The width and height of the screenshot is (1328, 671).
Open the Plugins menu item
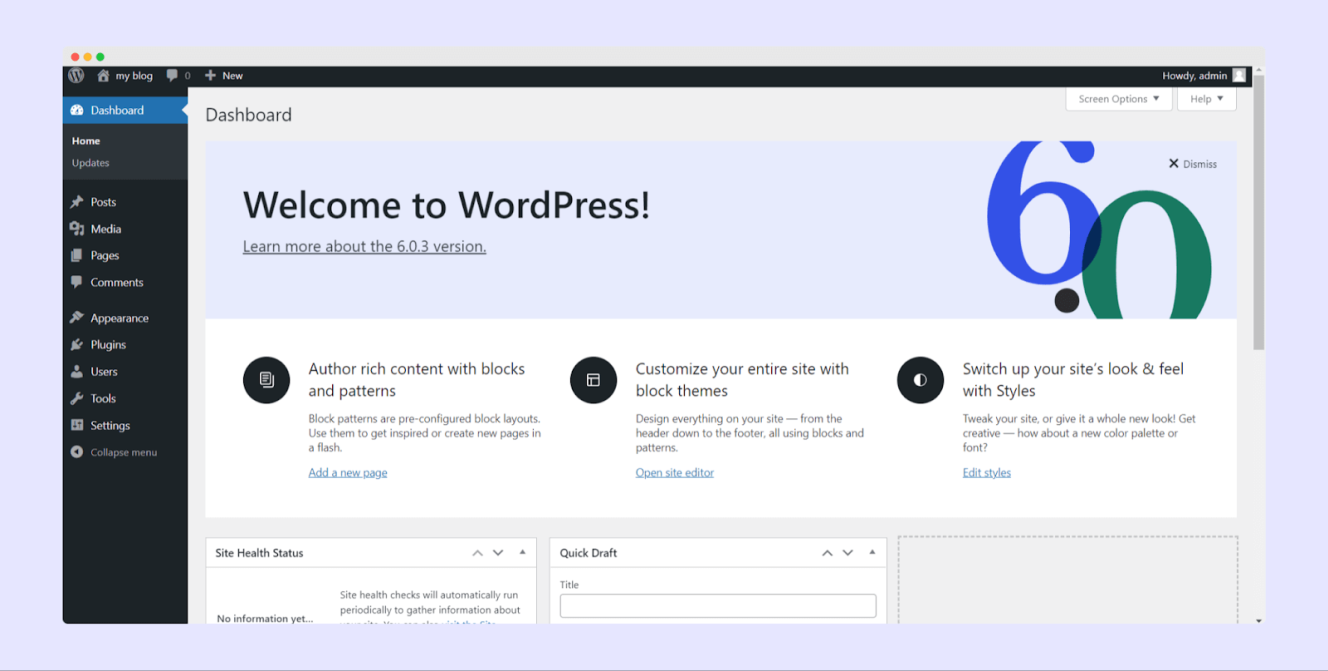click(125, 345)
